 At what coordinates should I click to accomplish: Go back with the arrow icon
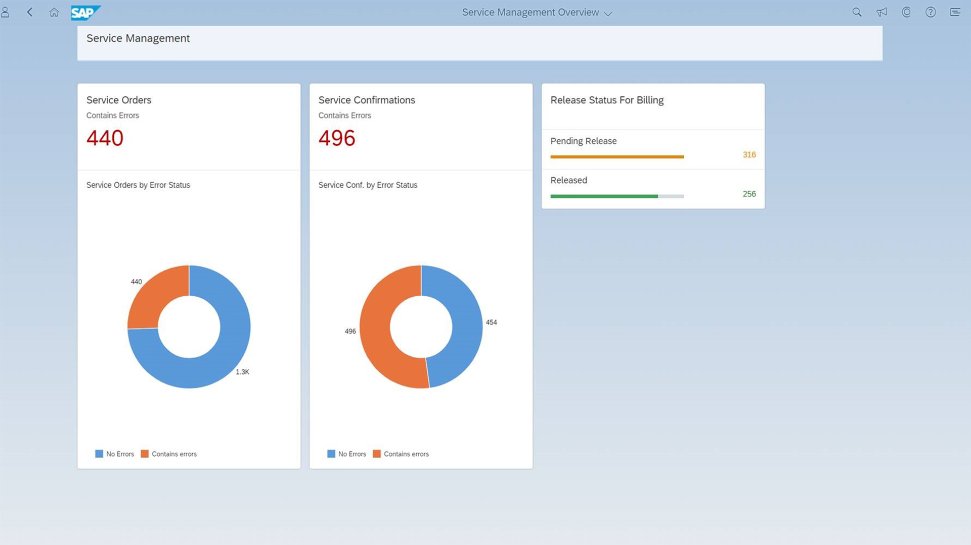coord(29,12)
